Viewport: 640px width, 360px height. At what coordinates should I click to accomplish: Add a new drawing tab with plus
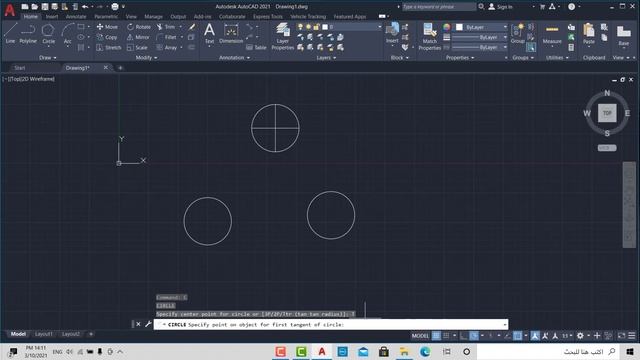pos(120,68)
